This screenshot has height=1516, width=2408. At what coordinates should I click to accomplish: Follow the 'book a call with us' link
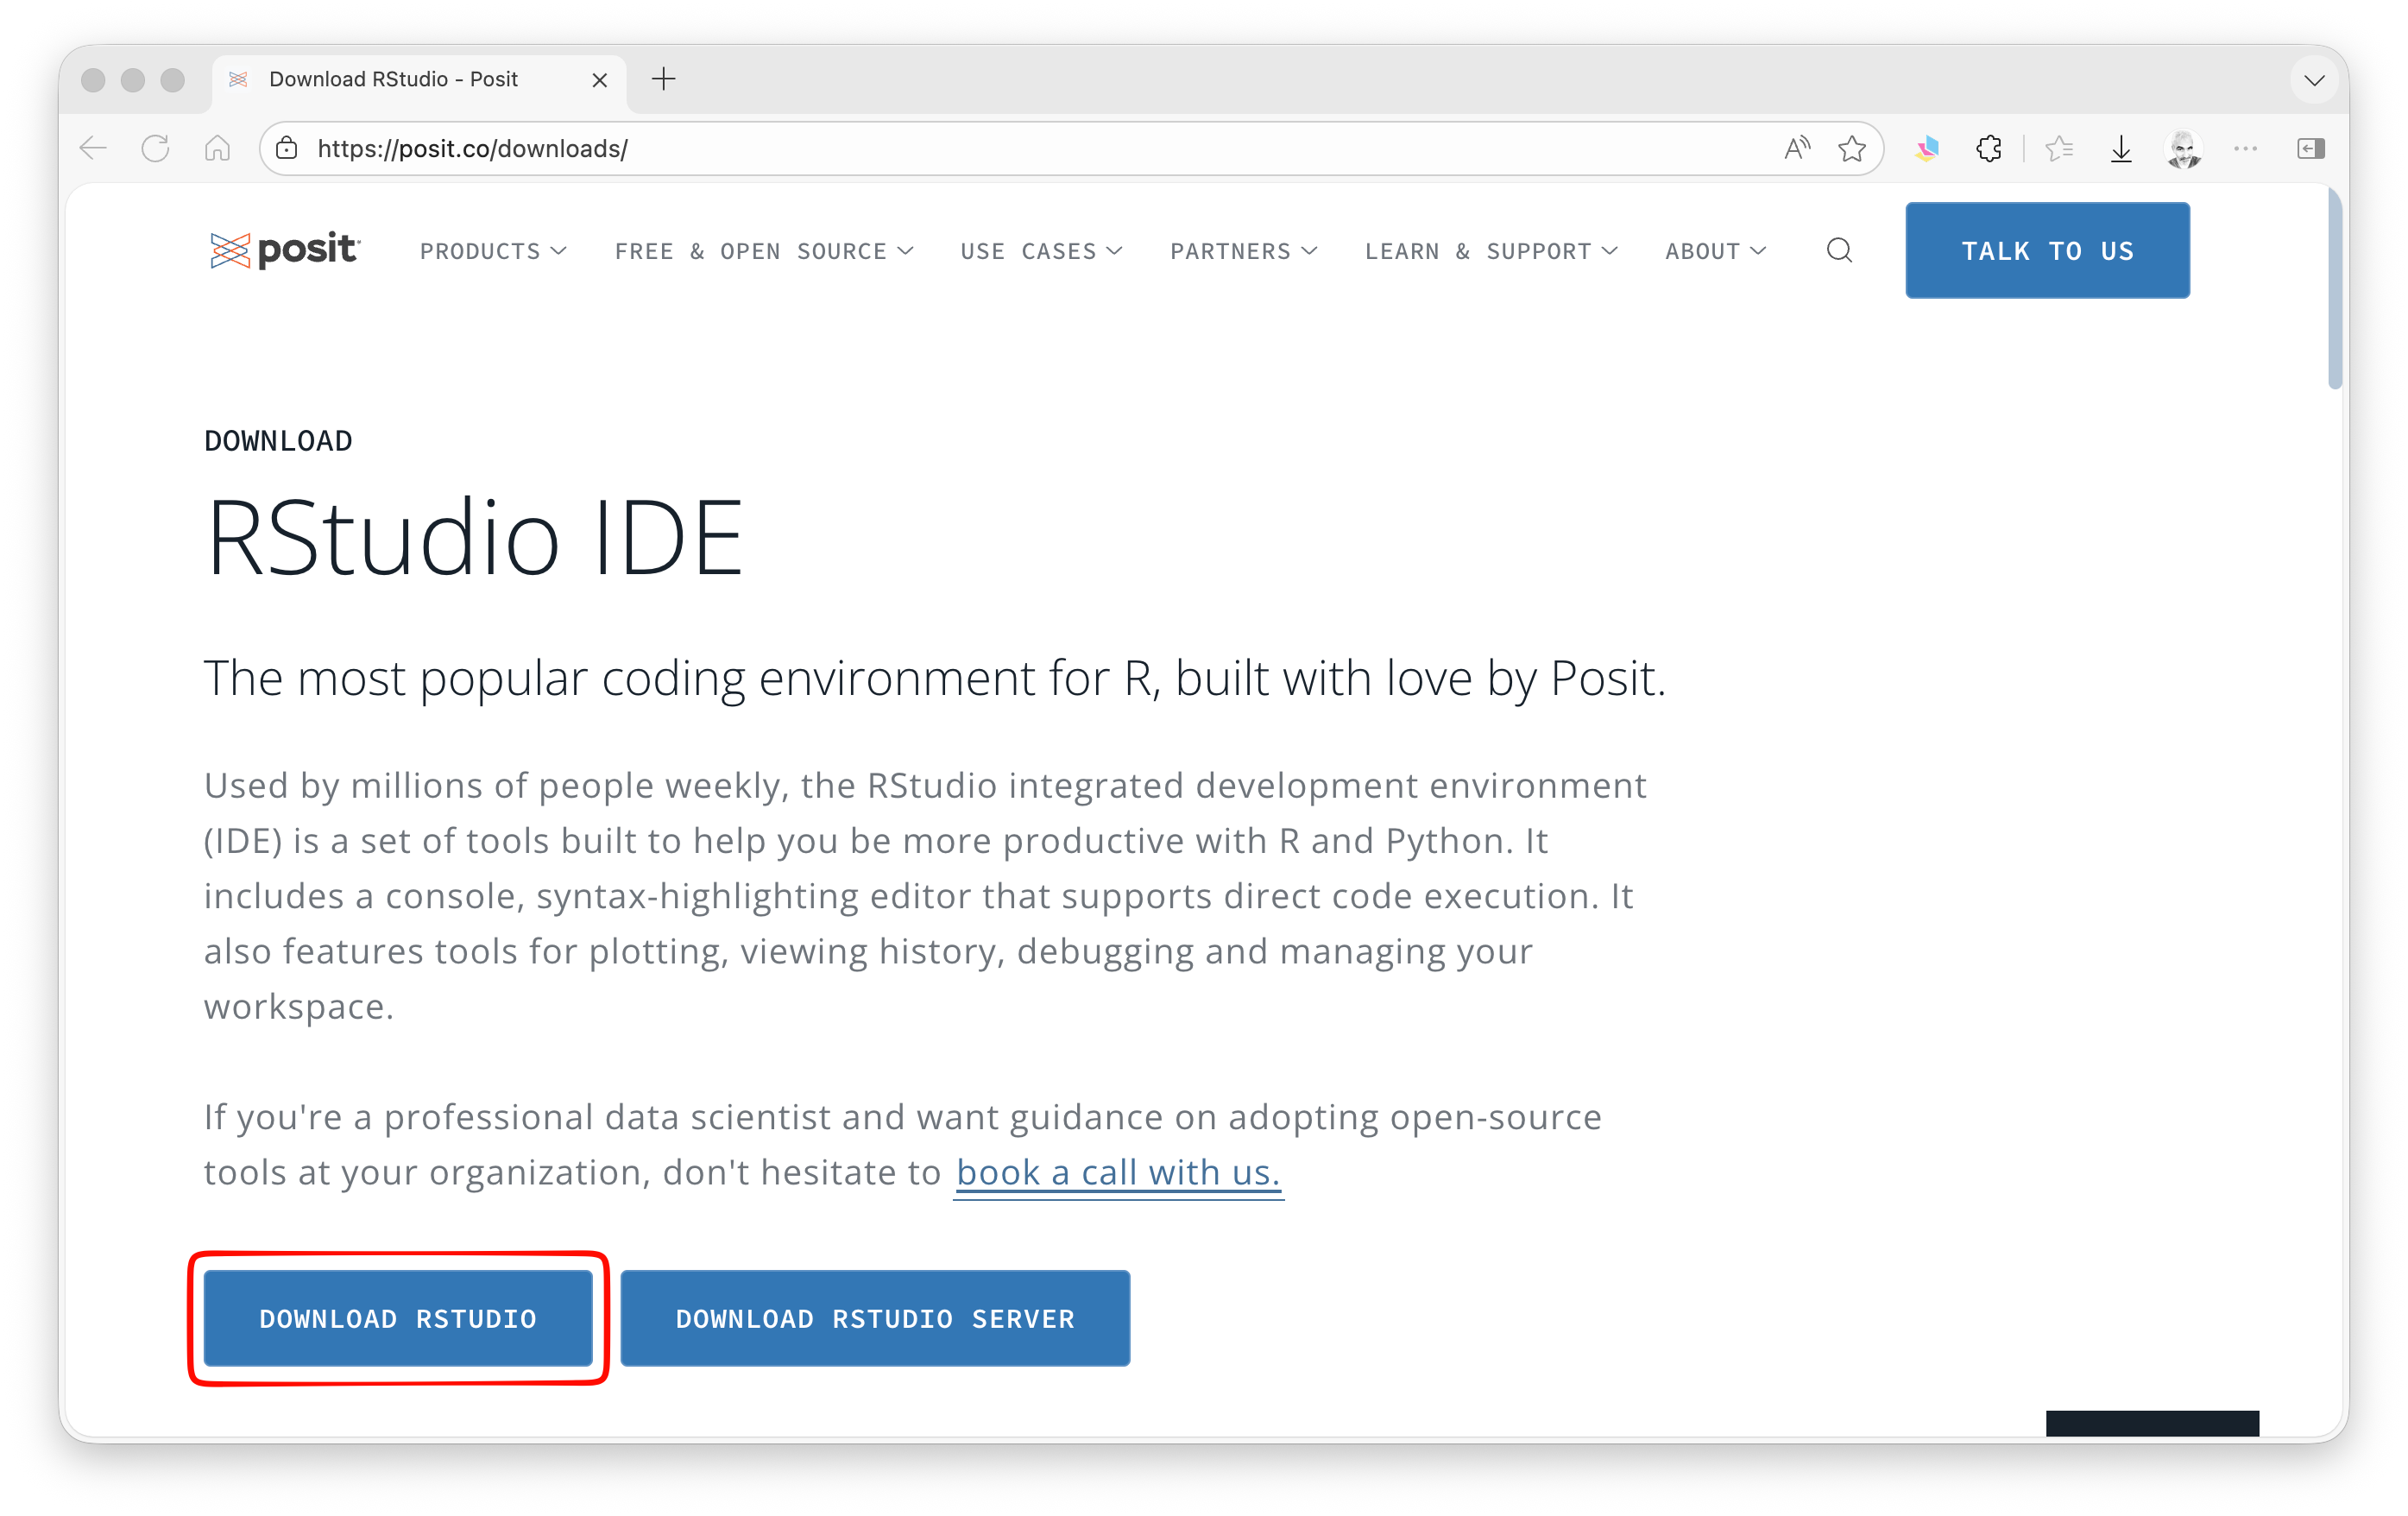(x=1118, y=1172)
